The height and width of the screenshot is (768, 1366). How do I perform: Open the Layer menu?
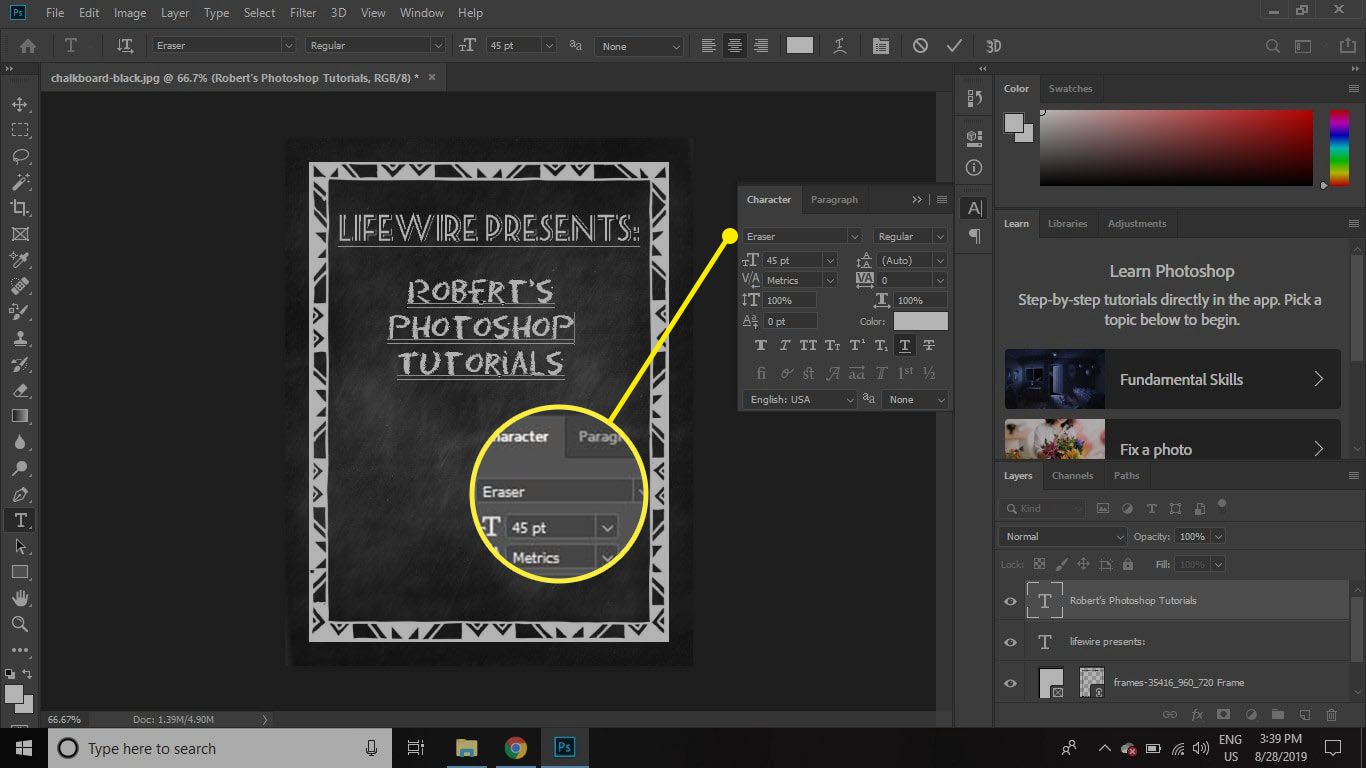click(175, 13)
